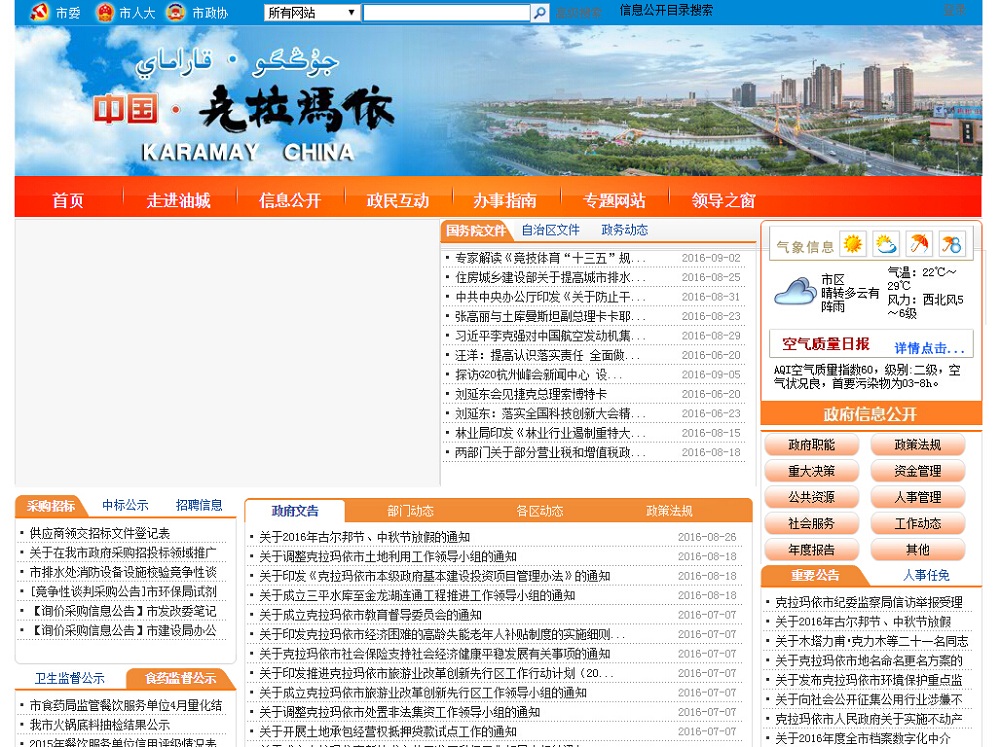The width and height of the screenshot is (1000, 747).
Task: Switch to the 重要公告 tab
Action: 815,575
